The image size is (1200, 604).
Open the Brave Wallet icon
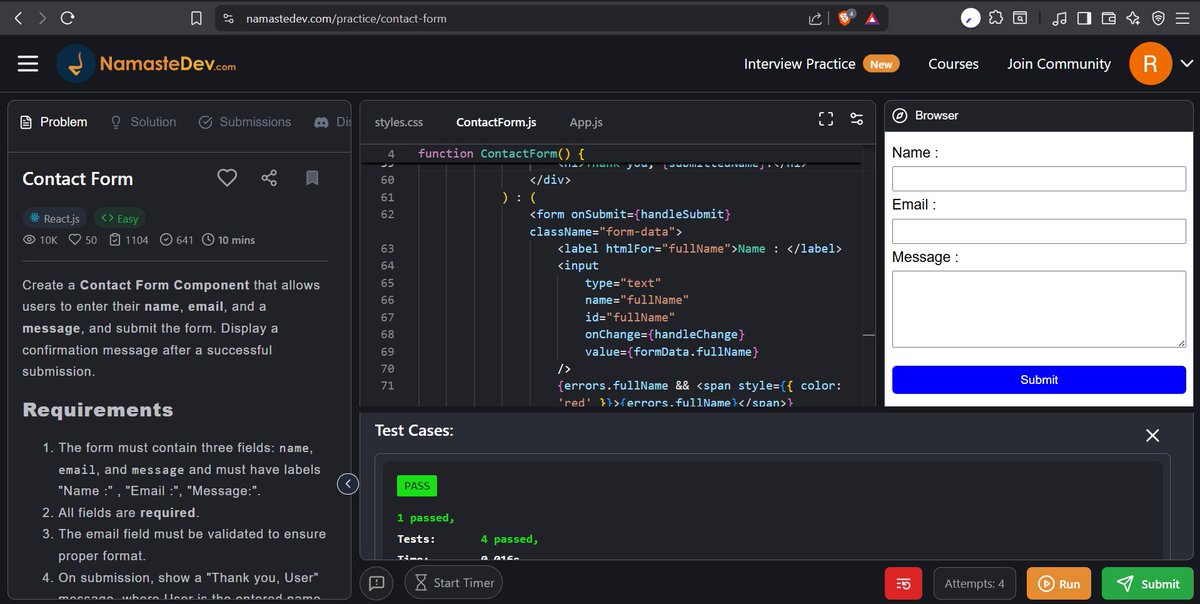(x=1108, y=18)
